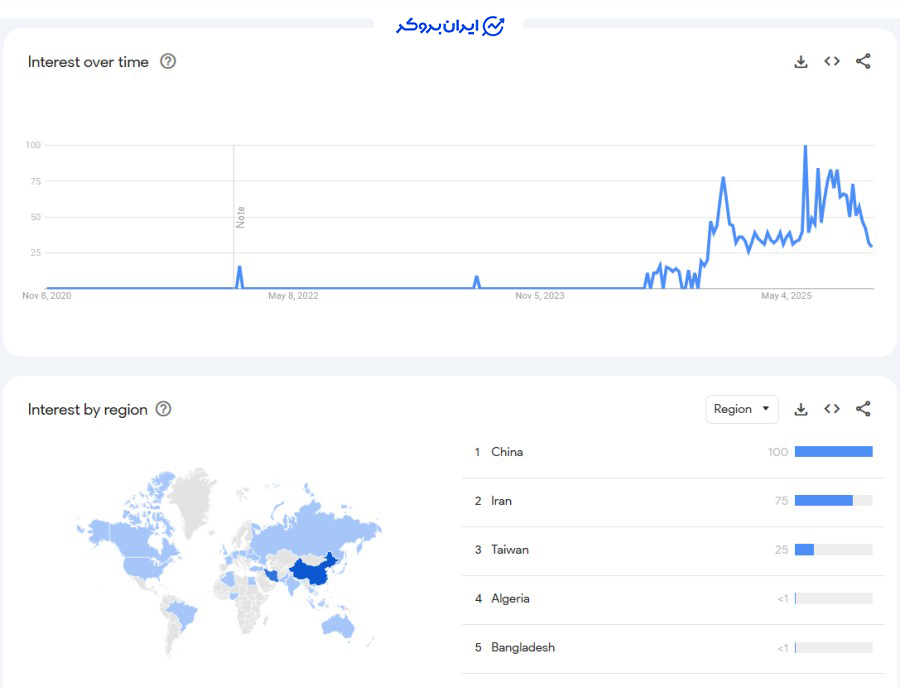Share the Interest by region panel
900x687 pixels.
pyautogui.click(x=863, y=409)
